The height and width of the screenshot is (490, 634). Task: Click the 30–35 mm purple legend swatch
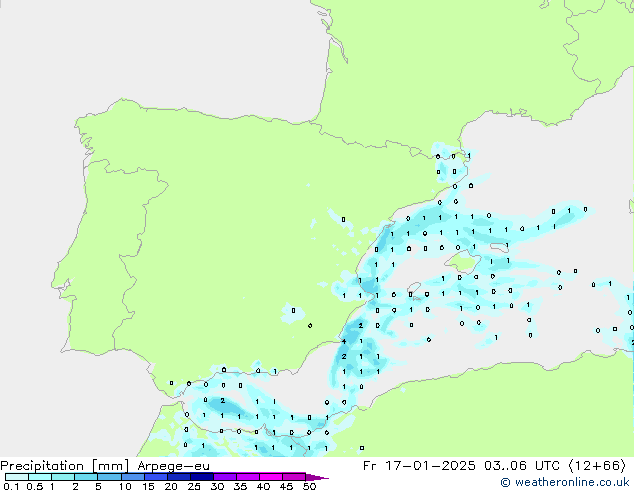pyautogui.click(x=225, y=477)
